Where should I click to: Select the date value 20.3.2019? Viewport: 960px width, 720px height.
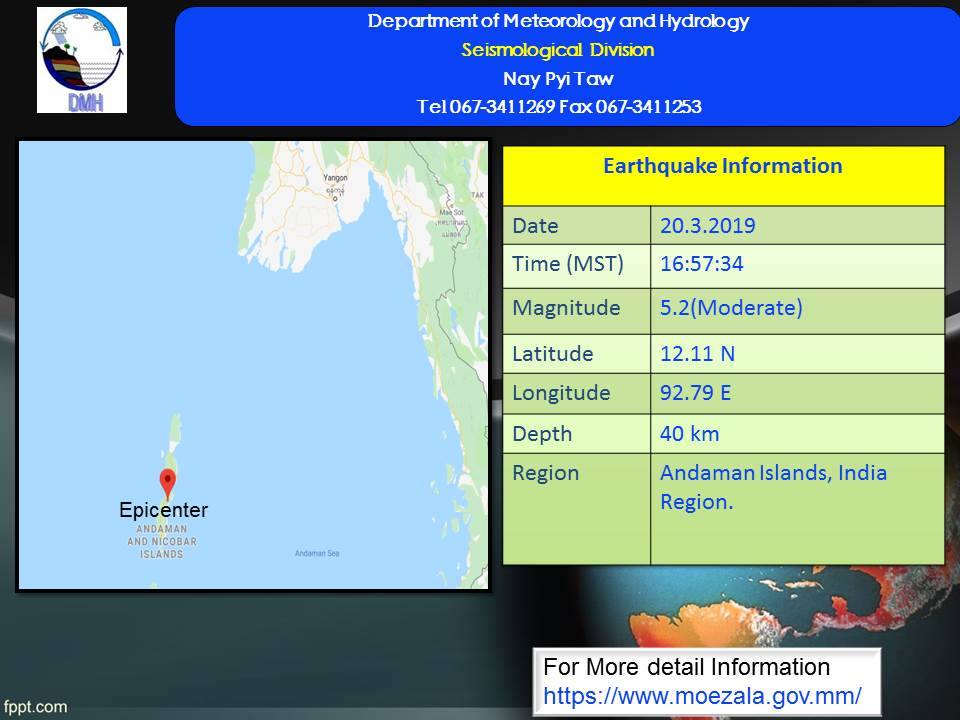[x=707, y=226]
